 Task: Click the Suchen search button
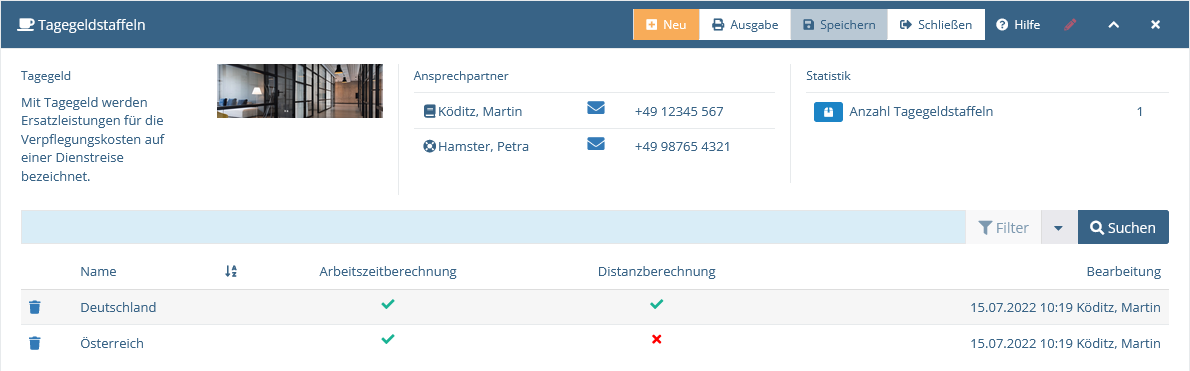coord(1123,228)
